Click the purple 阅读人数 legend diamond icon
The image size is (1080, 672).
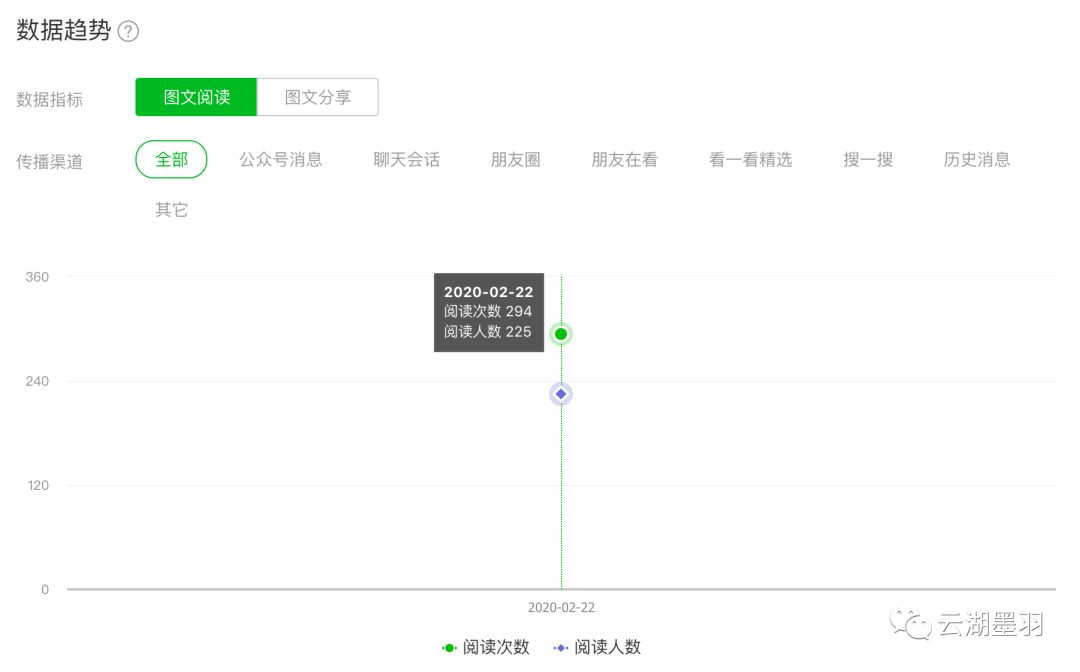pos(561,647)
